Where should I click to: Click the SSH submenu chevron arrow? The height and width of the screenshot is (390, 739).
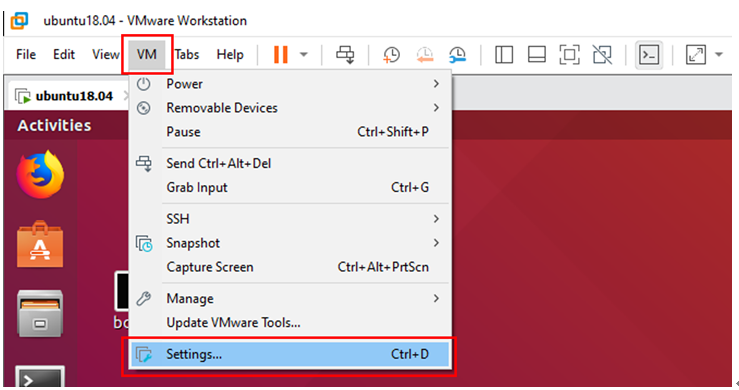(x=436, y=219)
